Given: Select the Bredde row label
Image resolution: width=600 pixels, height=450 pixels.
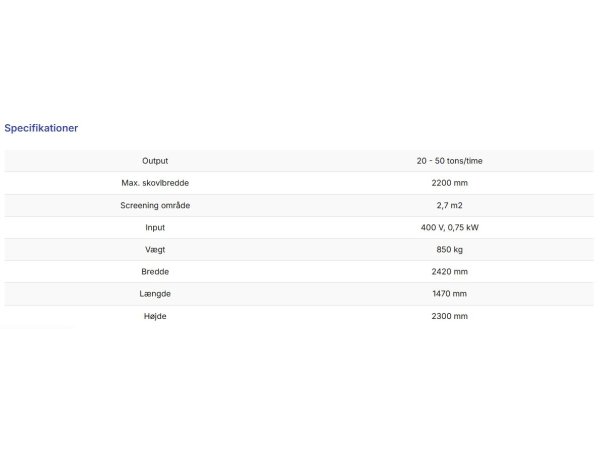Looking at the screenshot, I should 155,271.
